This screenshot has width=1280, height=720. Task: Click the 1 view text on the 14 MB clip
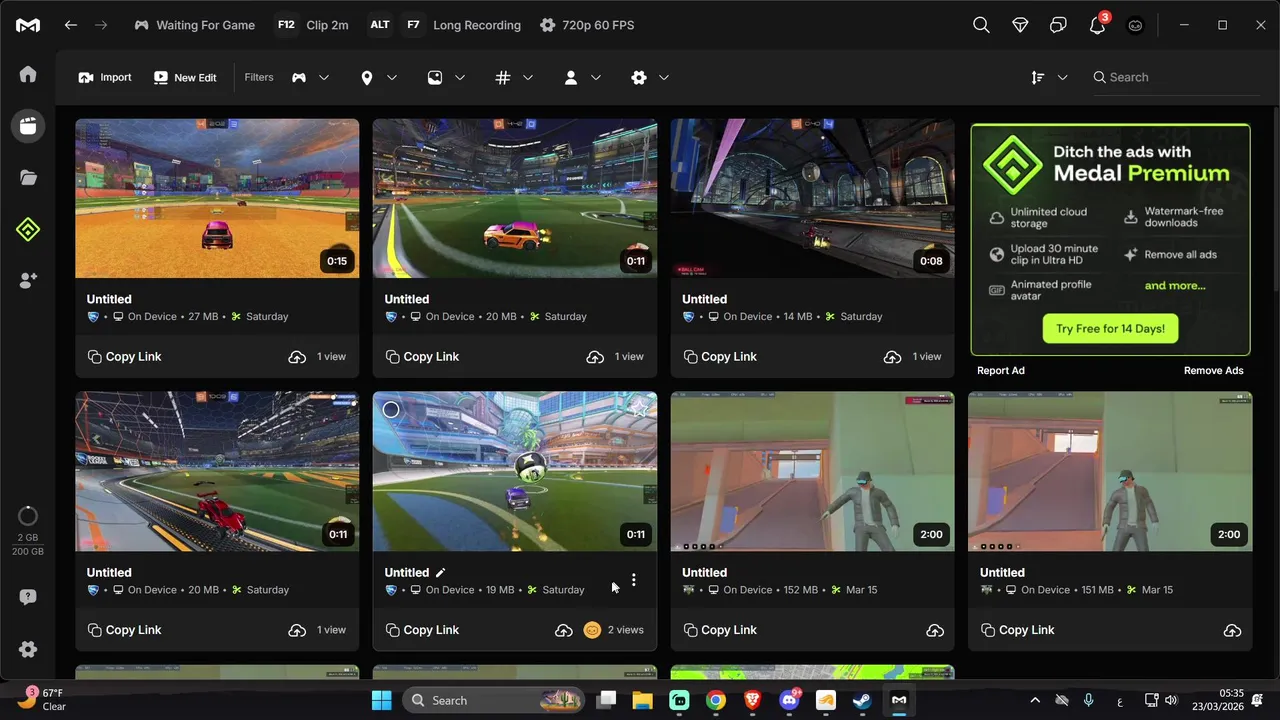pyautogui.click(x=927, y=357)
